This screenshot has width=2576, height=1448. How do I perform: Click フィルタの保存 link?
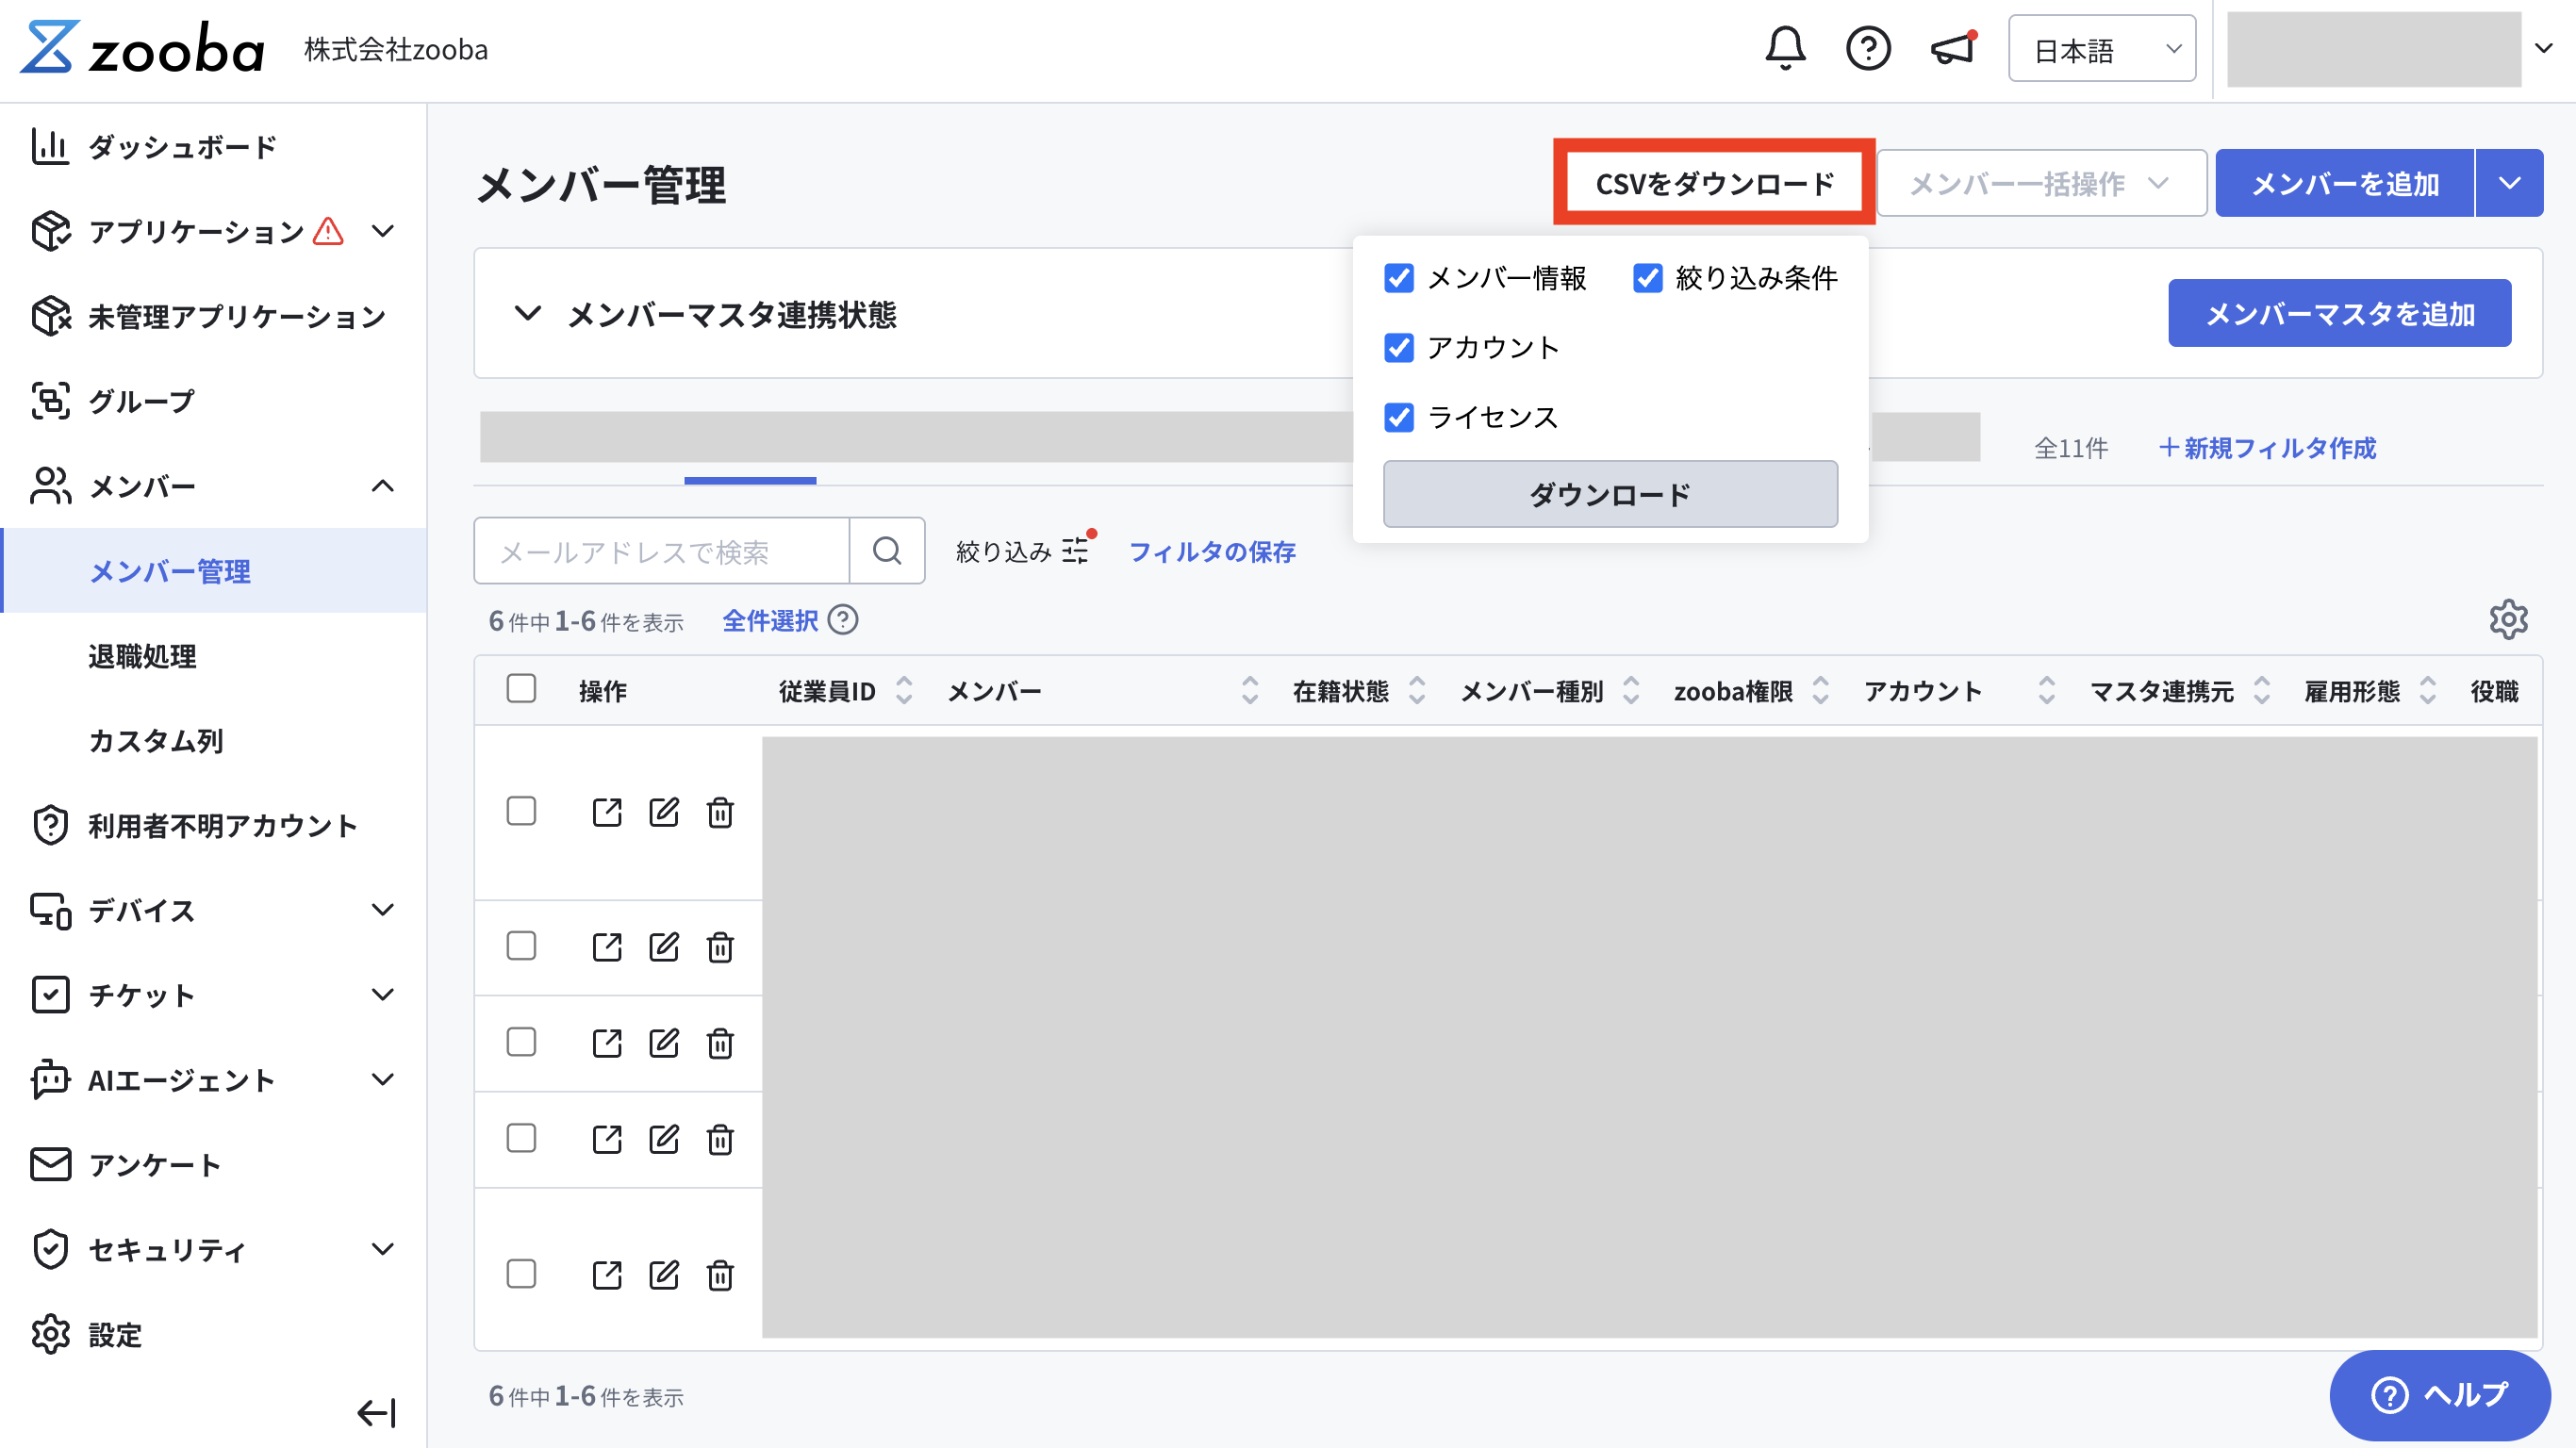1212,551
